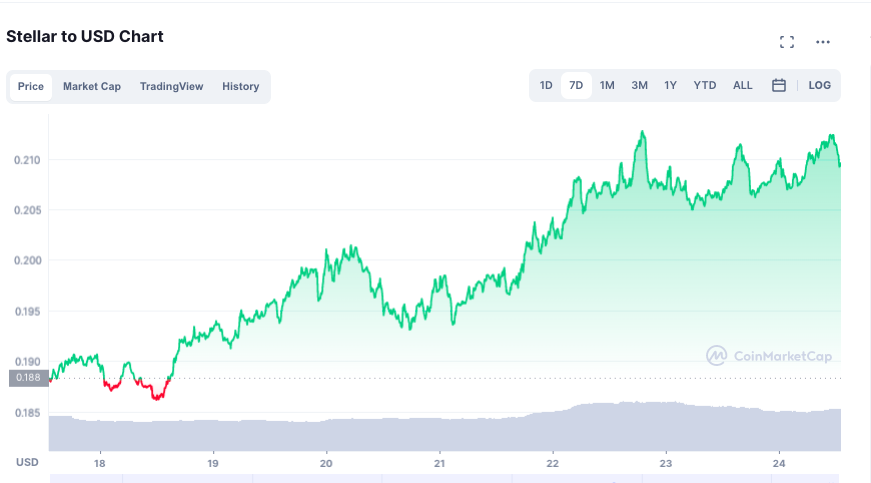The width and height of the screenshot is (871, 483).
Task: Click the 0.195 y-axis label
Action: tap(27, 311)
